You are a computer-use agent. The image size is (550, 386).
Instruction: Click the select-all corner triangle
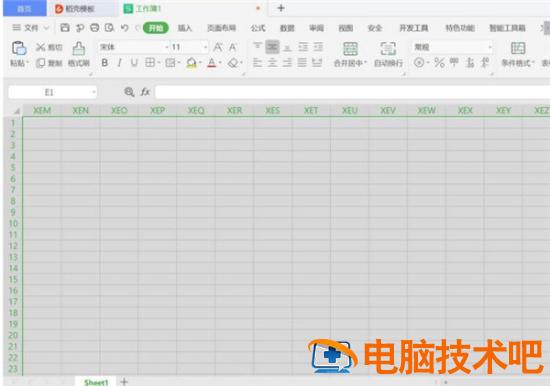pos(16,111)
